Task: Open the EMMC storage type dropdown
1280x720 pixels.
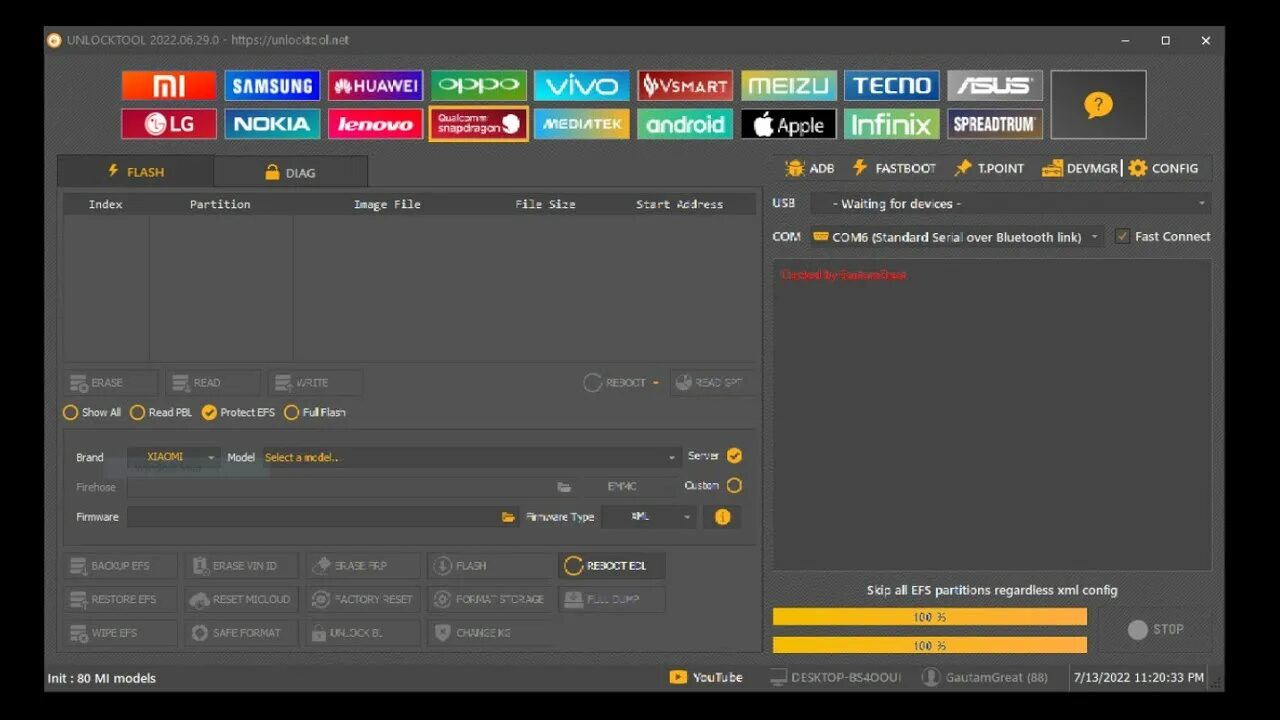Action: pos(629,487)
